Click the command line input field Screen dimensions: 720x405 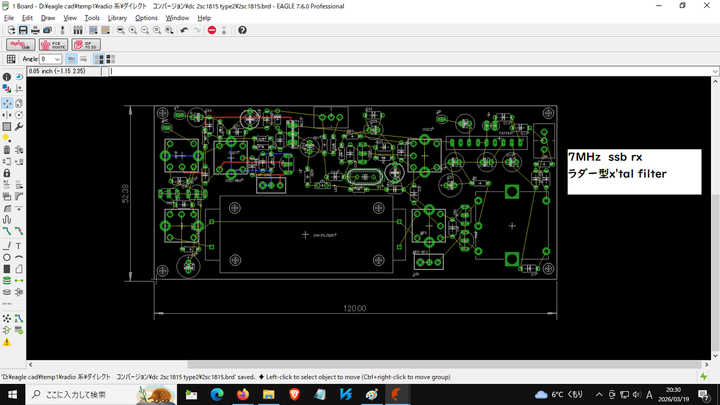pos(400,71)
